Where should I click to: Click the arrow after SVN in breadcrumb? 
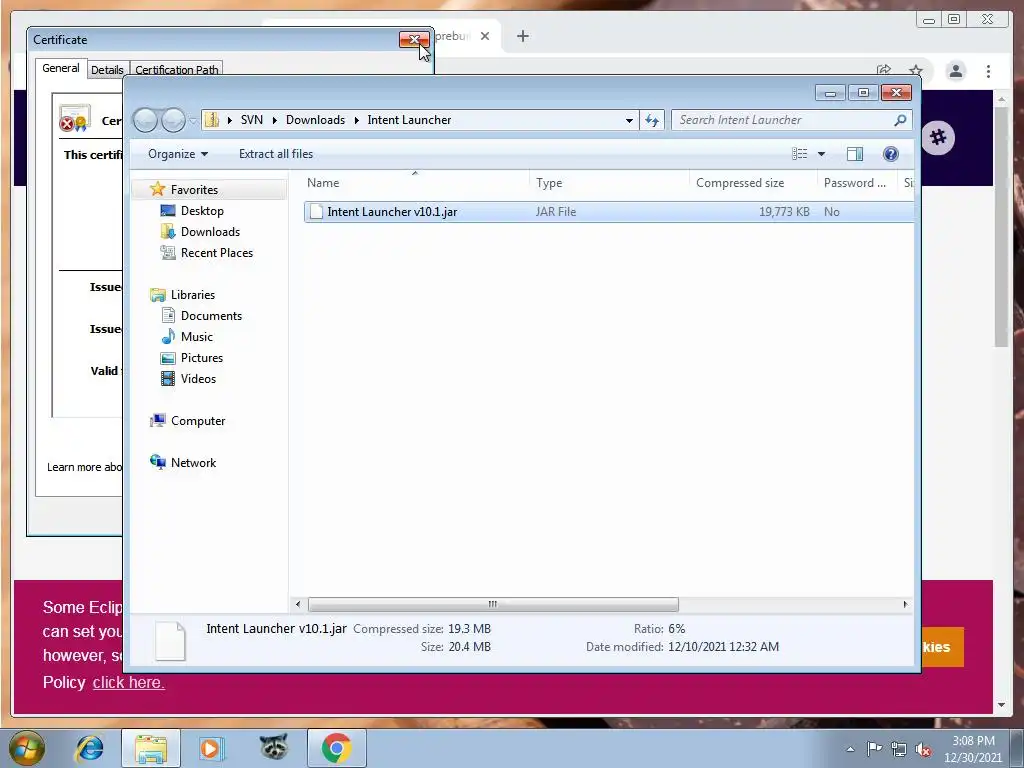(x=274, y=120)
